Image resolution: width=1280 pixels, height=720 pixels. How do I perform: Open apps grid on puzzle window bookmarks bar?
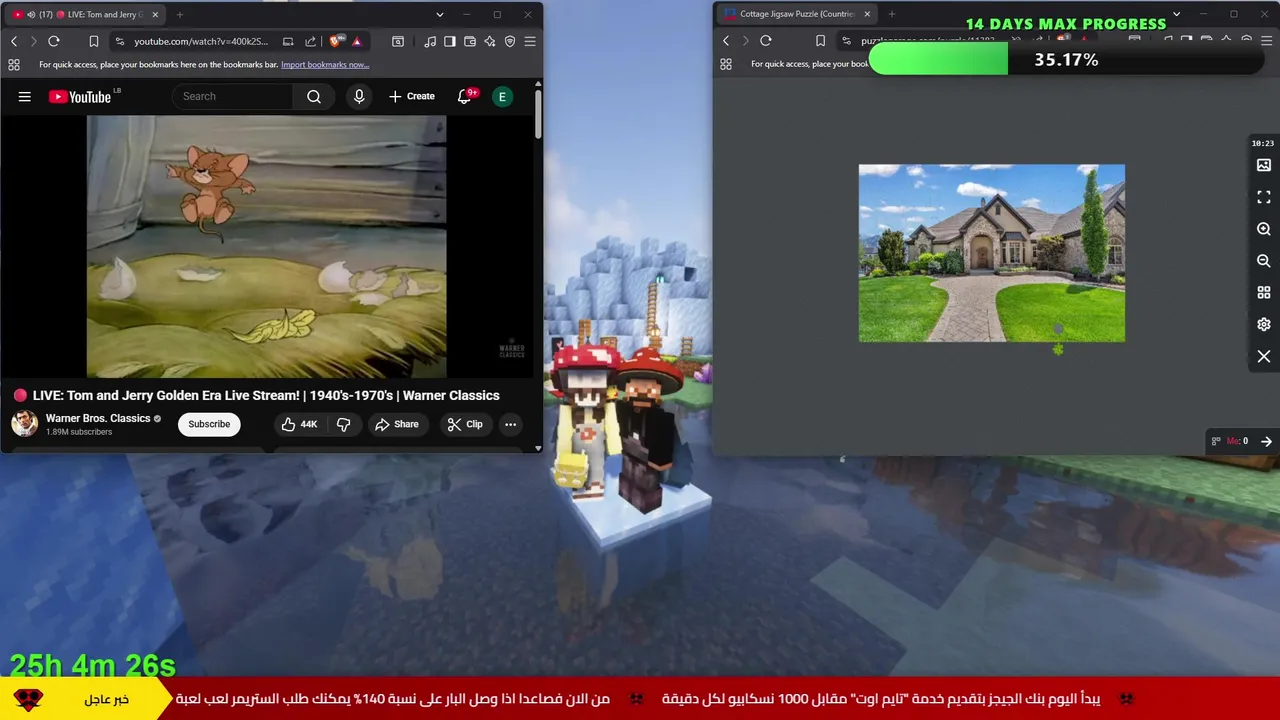(726, 64)
